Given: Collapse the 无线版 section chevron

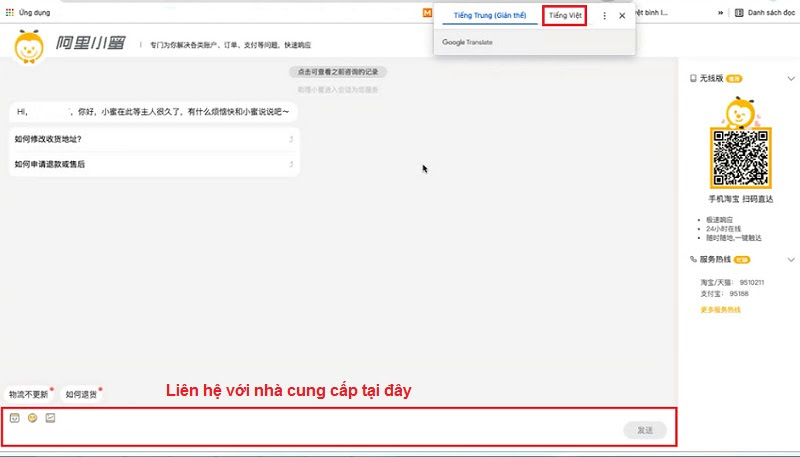Looking at the screenshot, I should click(790, 78).
